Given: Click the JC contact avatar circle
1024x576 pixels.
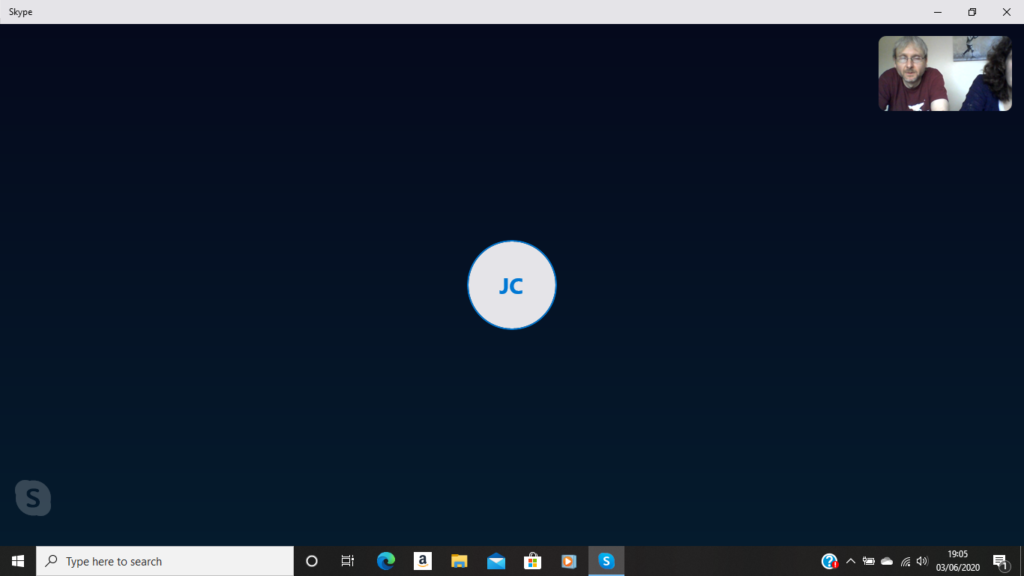Looking at the screenshot, I should (x=511, y=285).
